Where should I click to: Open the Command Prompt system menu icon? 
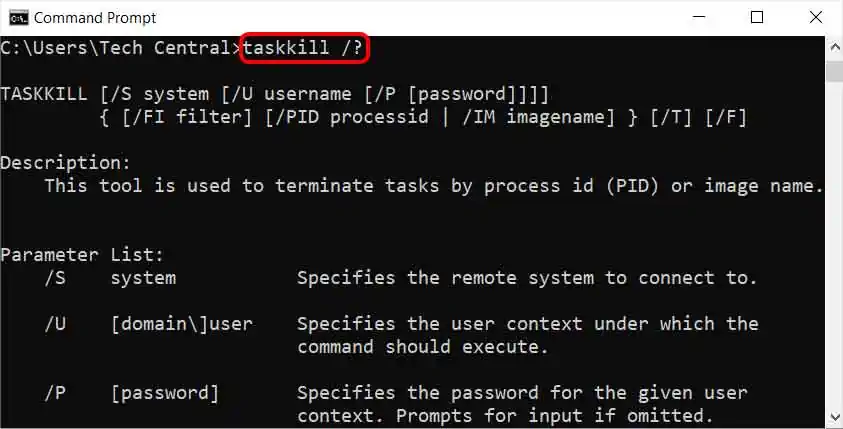(17, 17)
